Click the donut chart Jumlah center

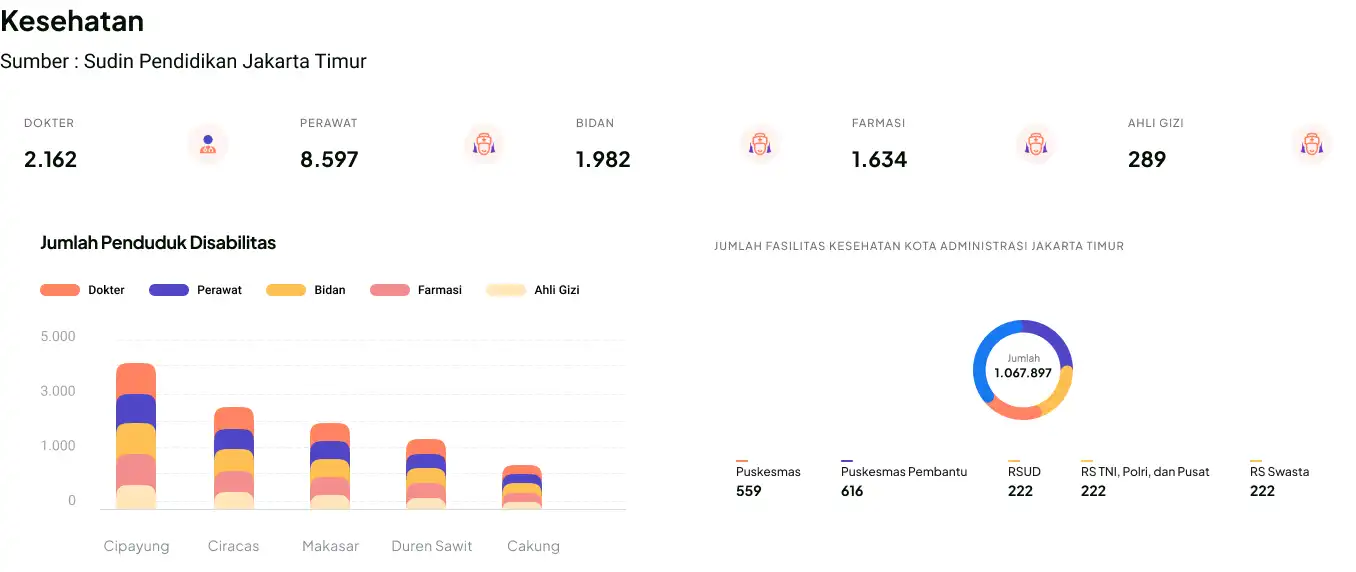tap(1023, 367)
